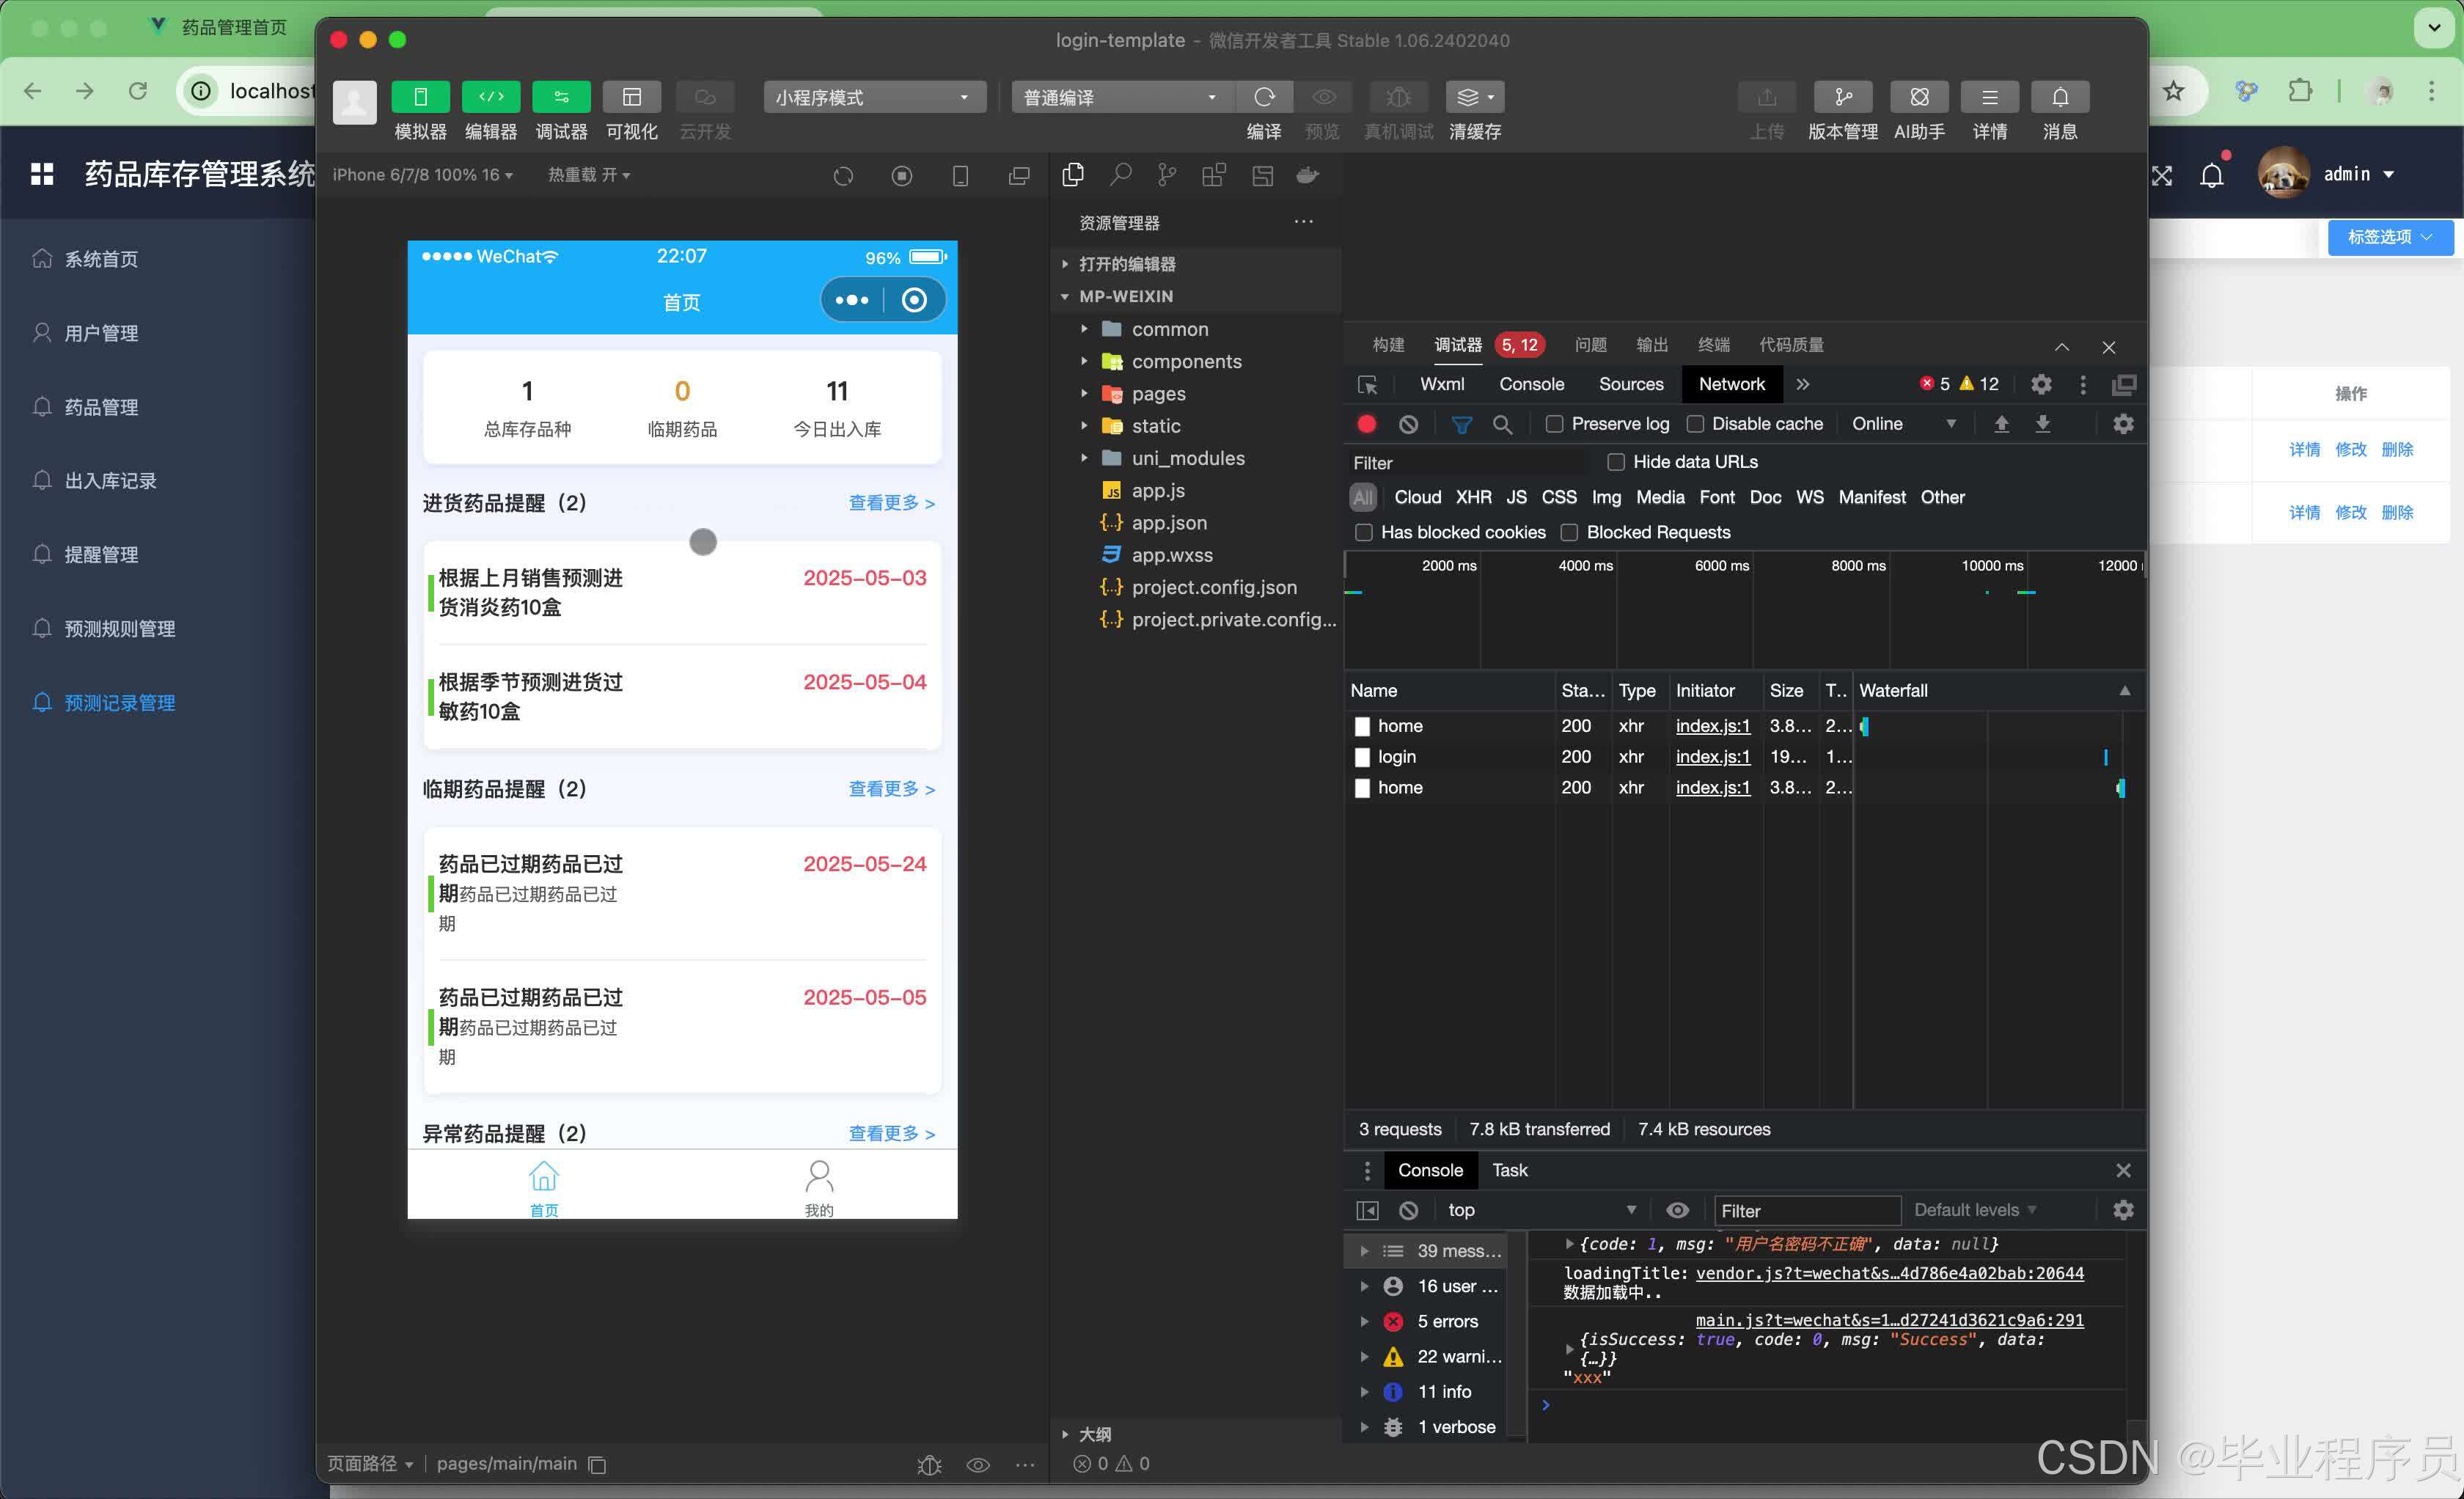The height and width of the screenshot is (1499, 2464).
Task: Click the element inspector arrow icon
Action: point(1367,384)
